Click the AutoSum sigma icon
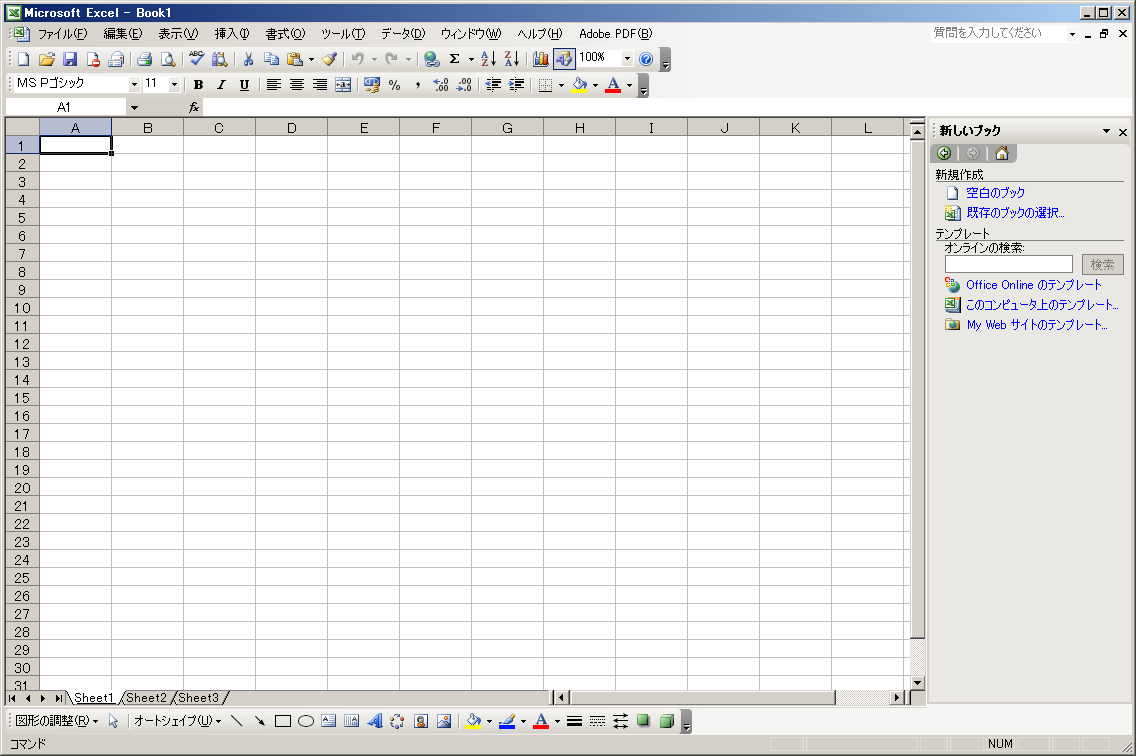The width and height of the screenshot is (1136, 756). click(454, 59)
